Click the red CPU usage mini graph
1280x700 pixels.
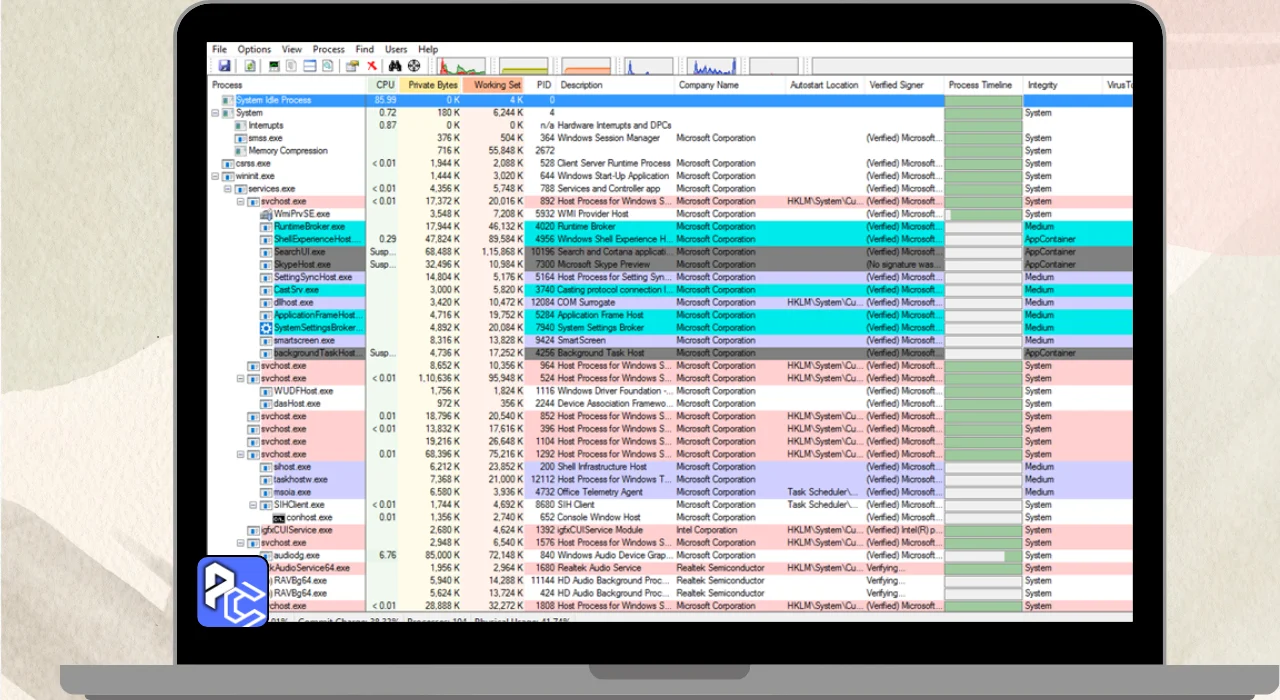click(x=456, y=67)
